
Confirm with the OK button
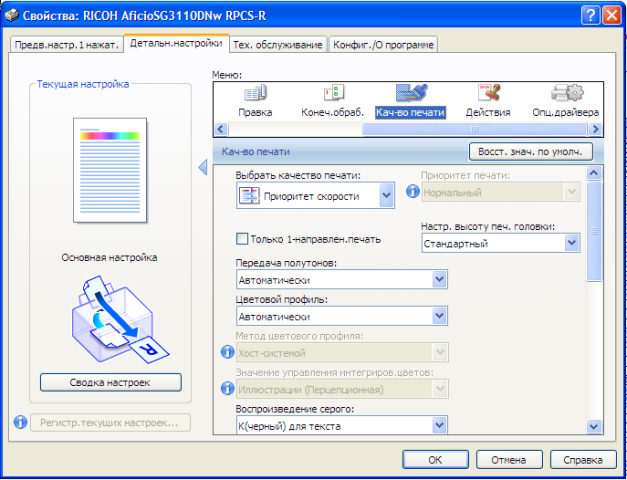click(435, 460)
